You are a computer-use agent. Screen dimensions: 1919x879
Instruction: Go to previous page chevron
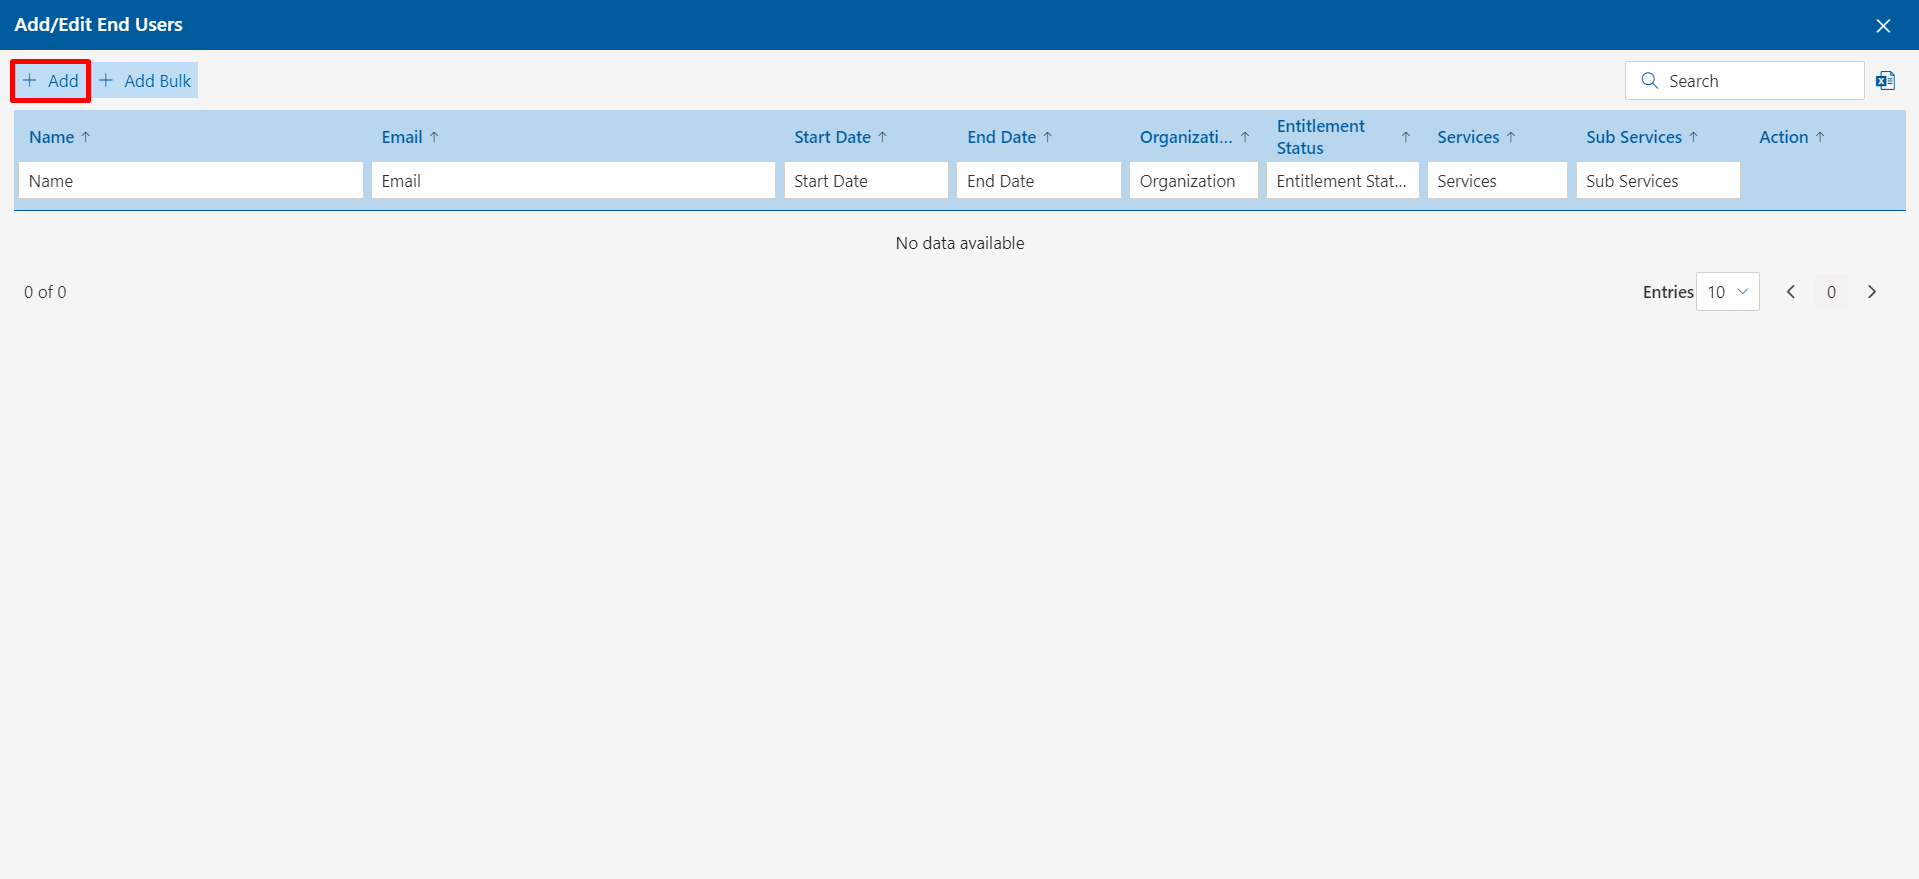coord(1791,292)
